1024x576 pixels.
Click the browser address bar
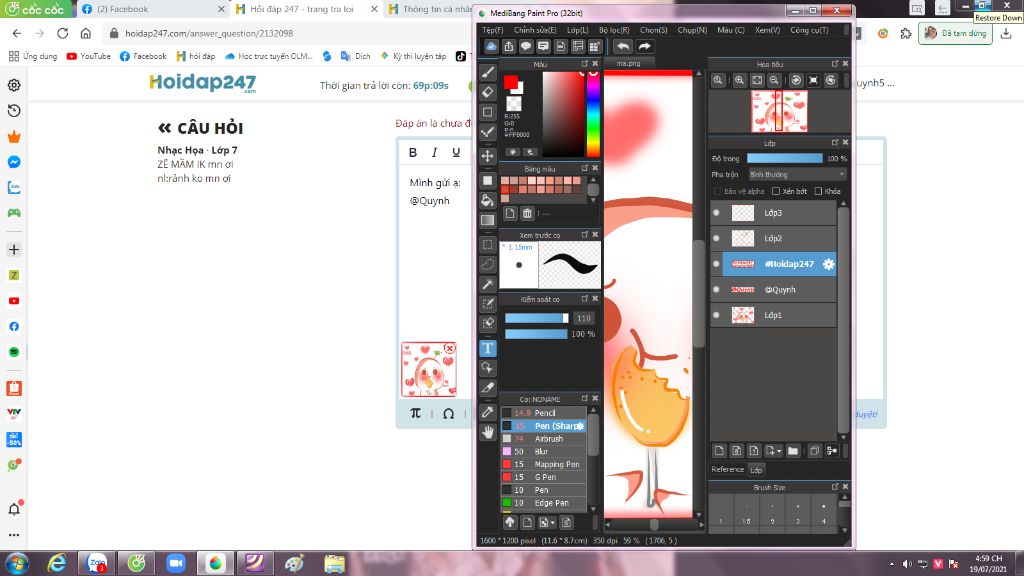[x=287, y=33]
